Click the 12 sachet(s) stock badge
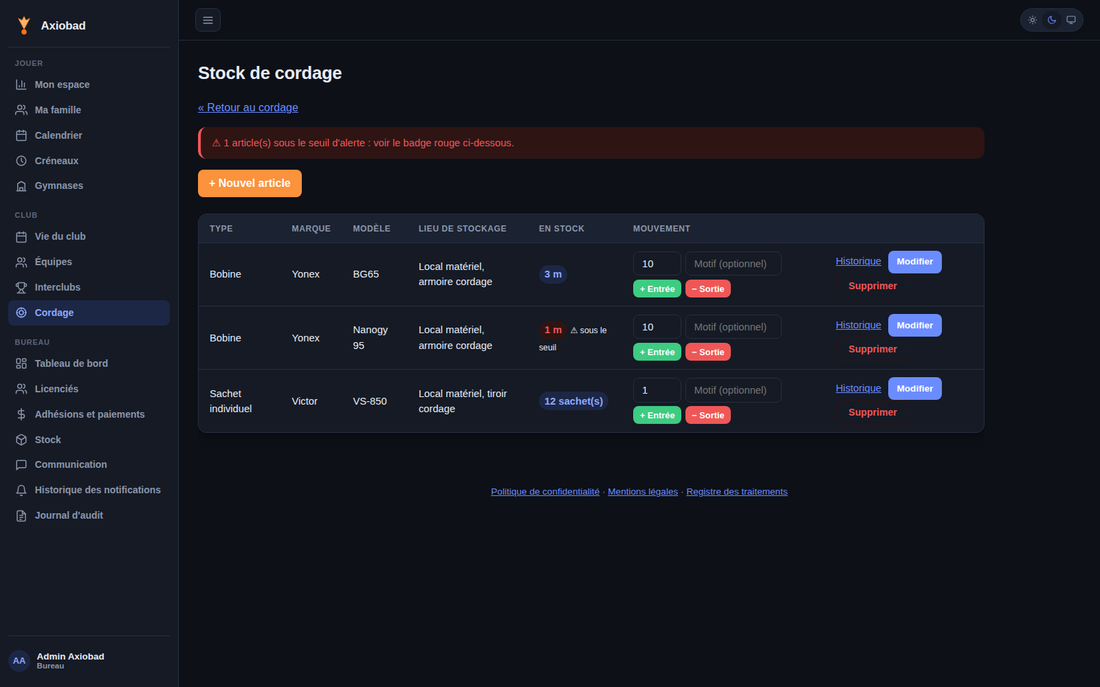 [573, 401]
